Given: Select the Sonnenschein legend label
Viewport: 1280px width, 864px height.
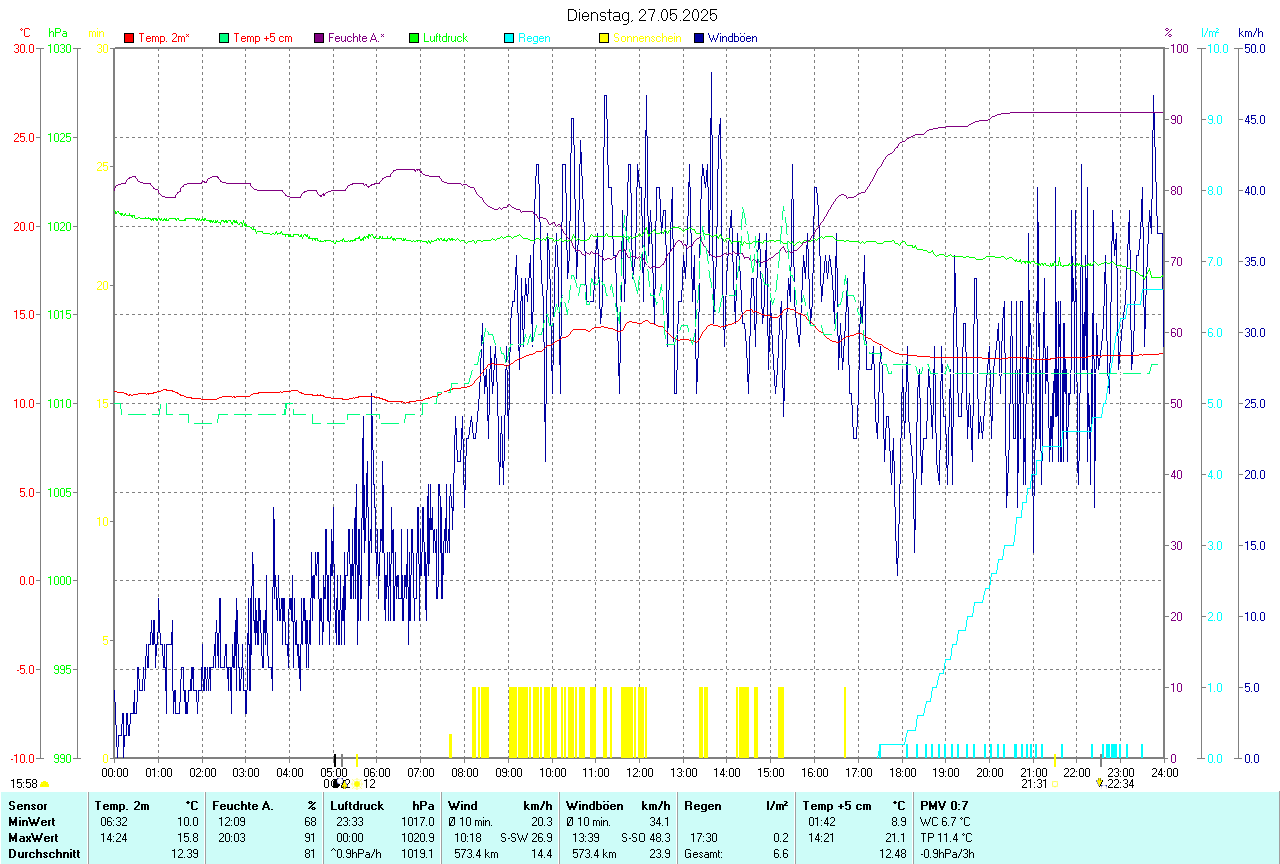Looking at the screenshot, I should [648, 38].
